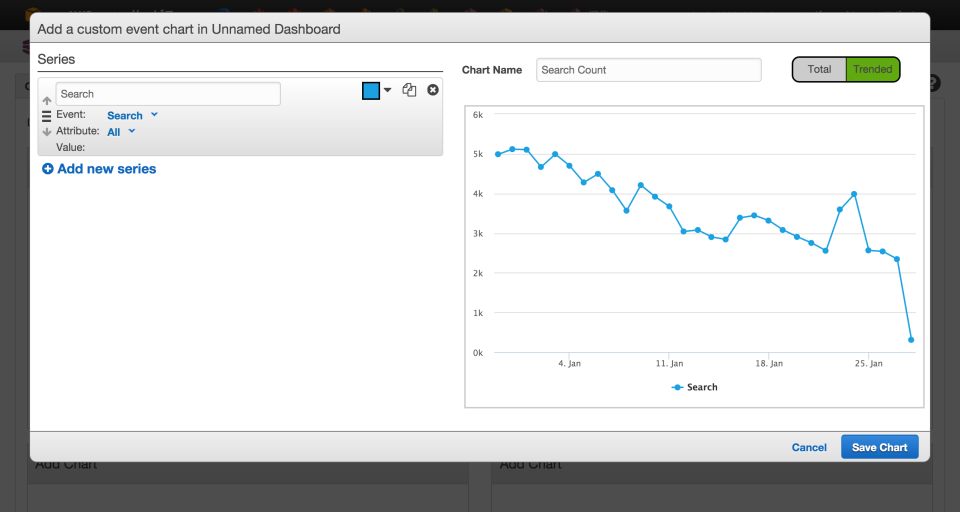Click the Chart Name field 'Search Count'
960x512 pixels.
click(x=649, y=70)
